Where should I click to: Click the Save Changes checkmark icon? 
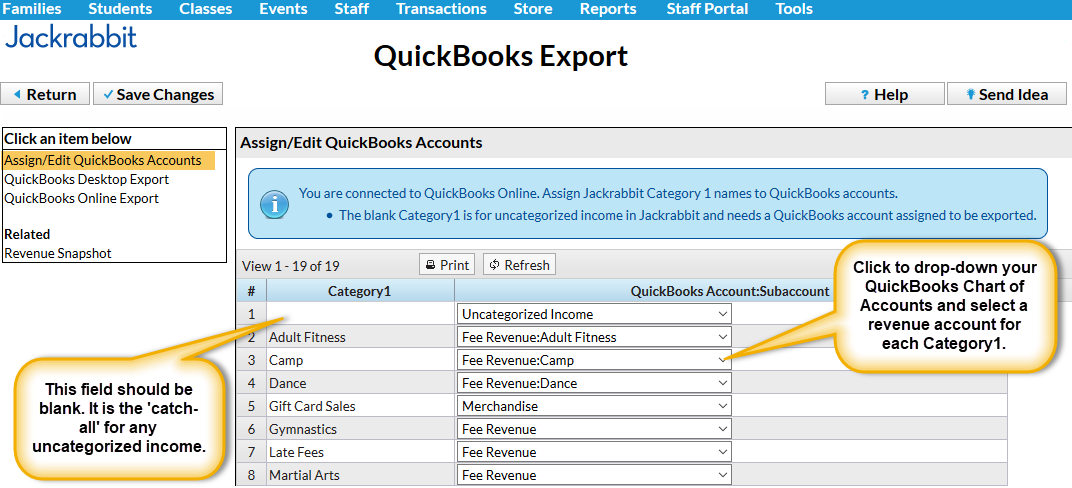[108, 95]
